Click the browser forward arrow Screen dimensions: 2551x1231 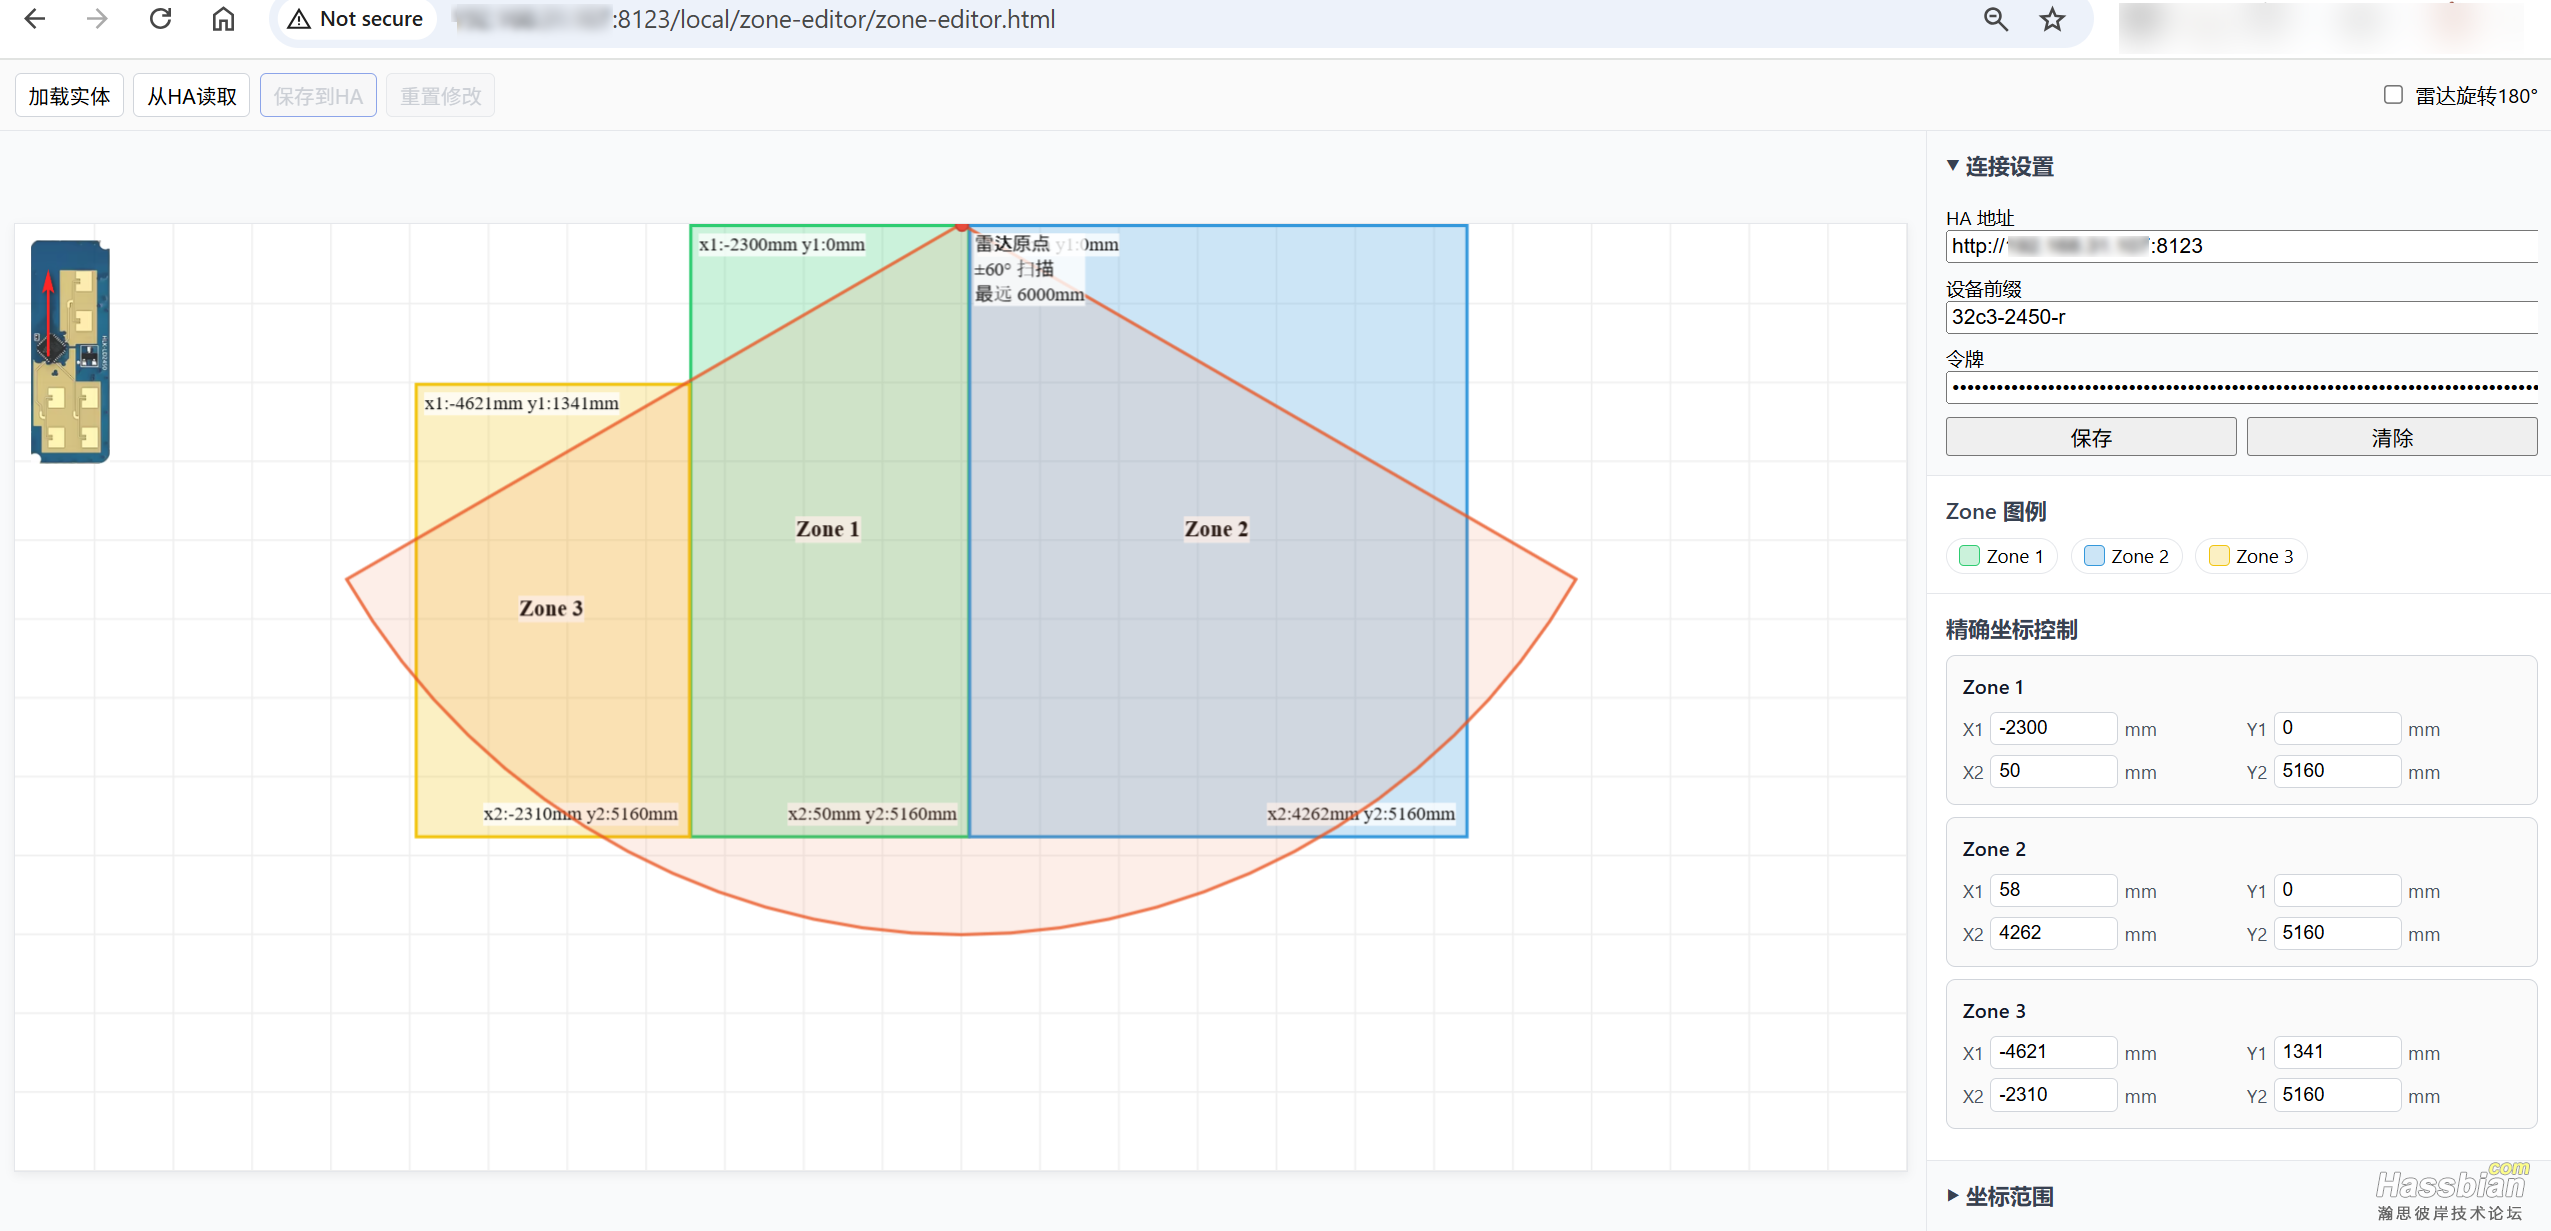(x=97, y=19)
